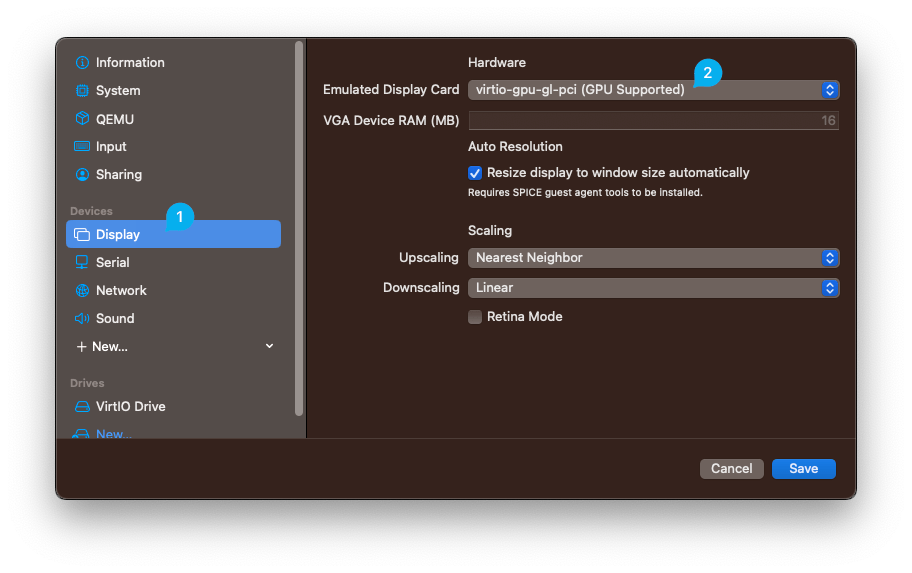The image size is (912, 573).
Task: Change the Downscaling Linear dropdown
Action: point(653,288)
